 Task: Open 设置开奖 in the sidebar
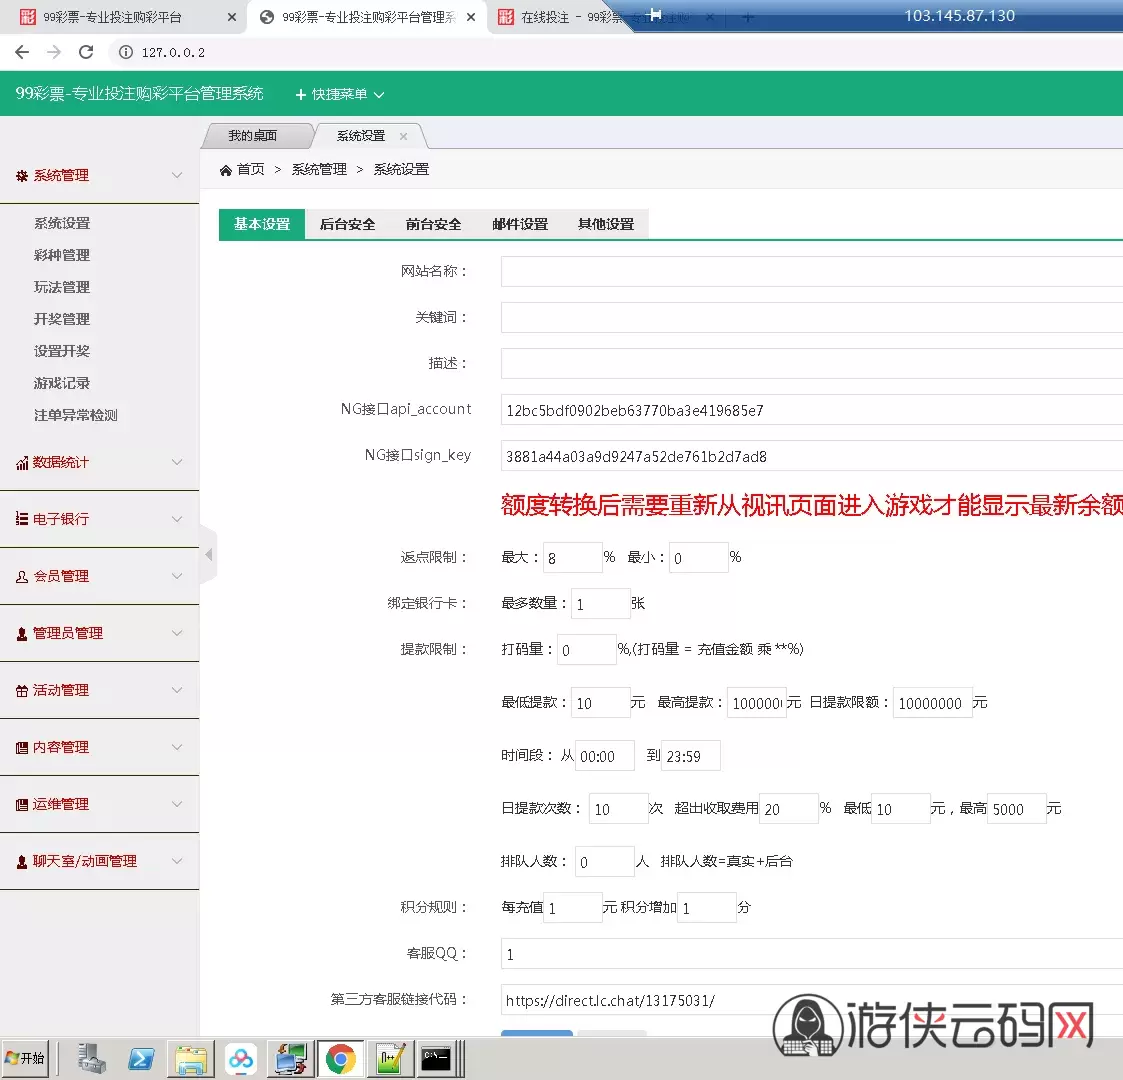pos(62,352)
